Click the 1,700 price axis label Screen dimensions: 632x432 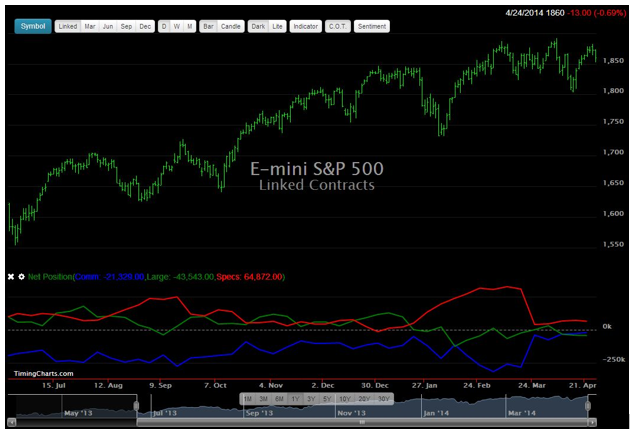click(613, 152)
